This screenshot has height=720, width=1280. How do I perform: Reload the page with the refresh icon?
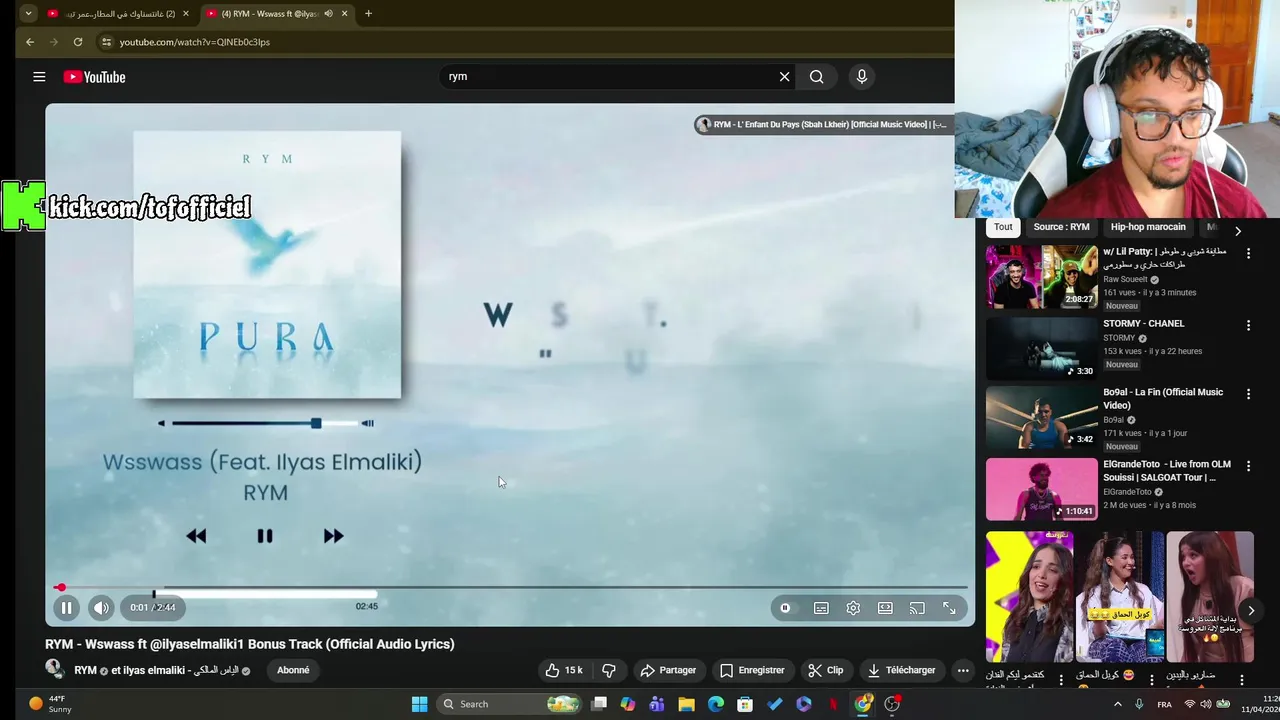coord(78,42)
